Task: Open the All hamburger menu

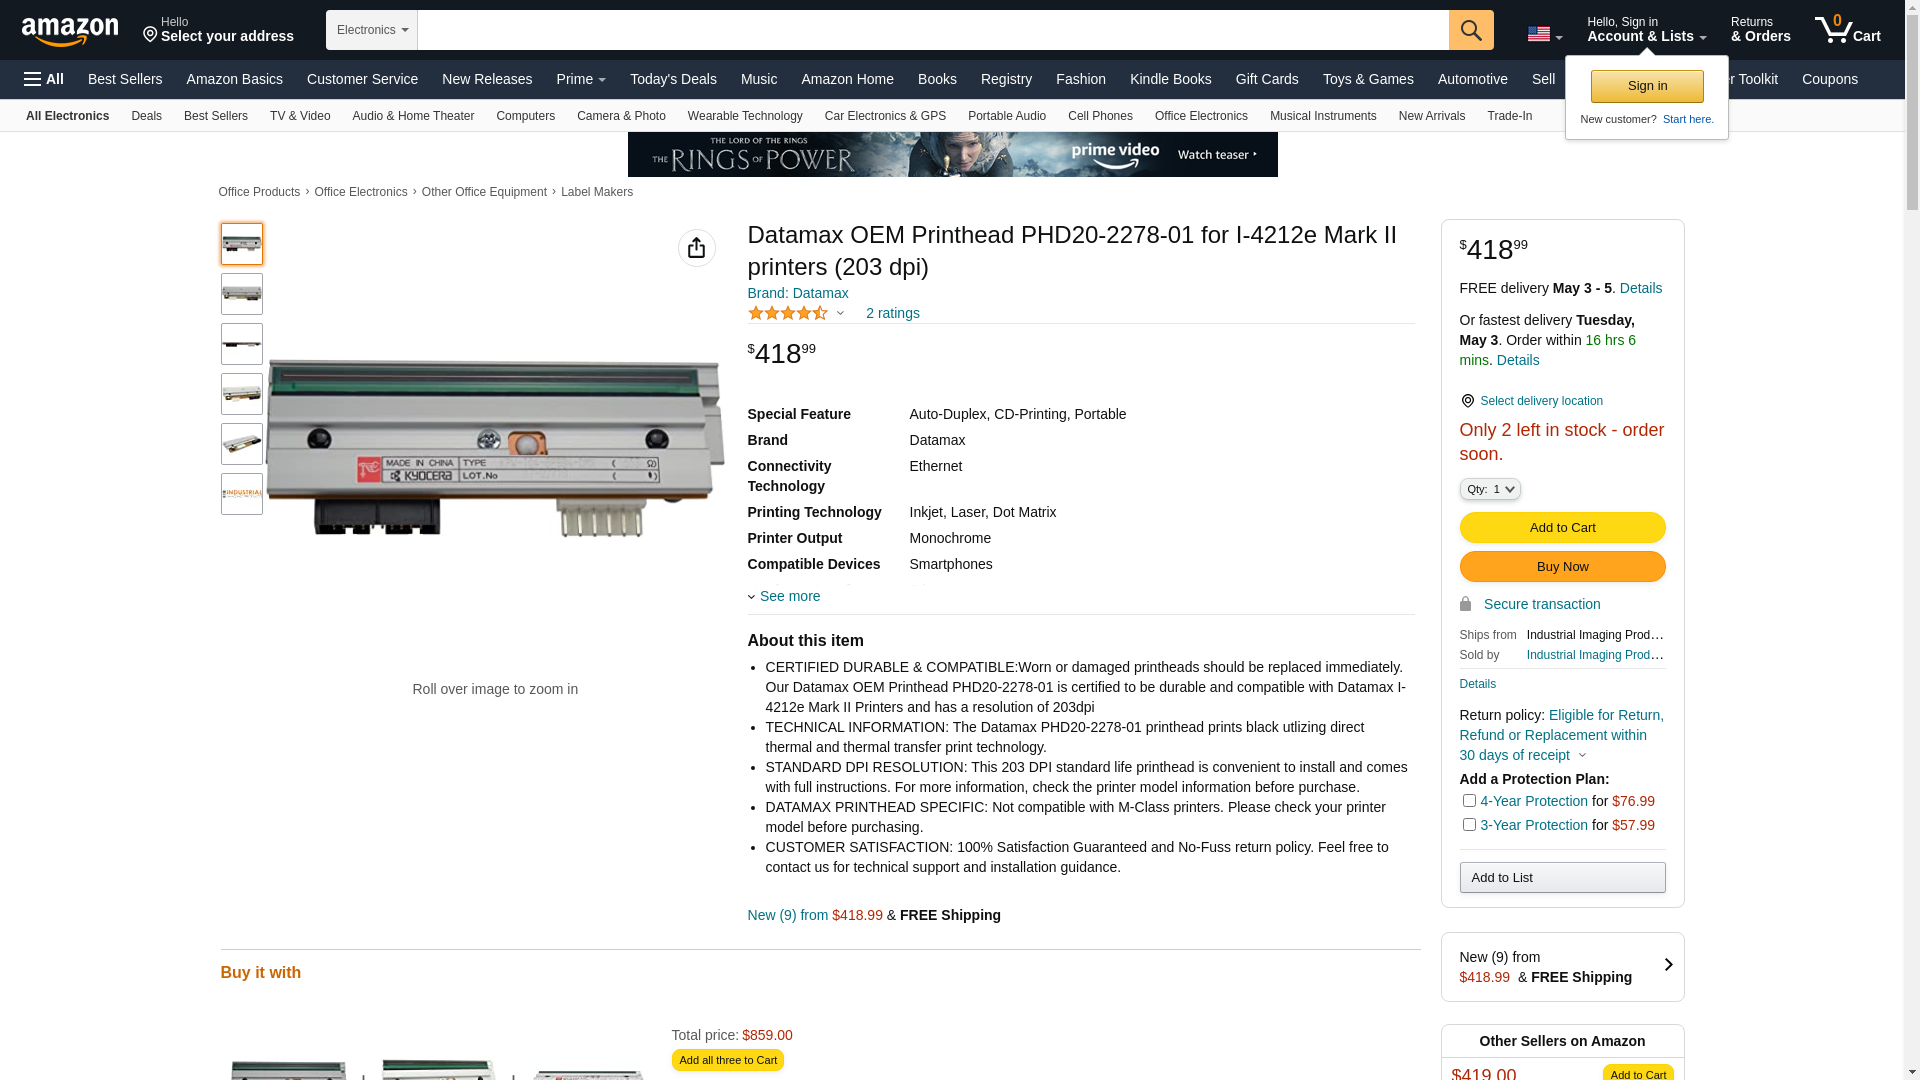Action: coord(44,79)
